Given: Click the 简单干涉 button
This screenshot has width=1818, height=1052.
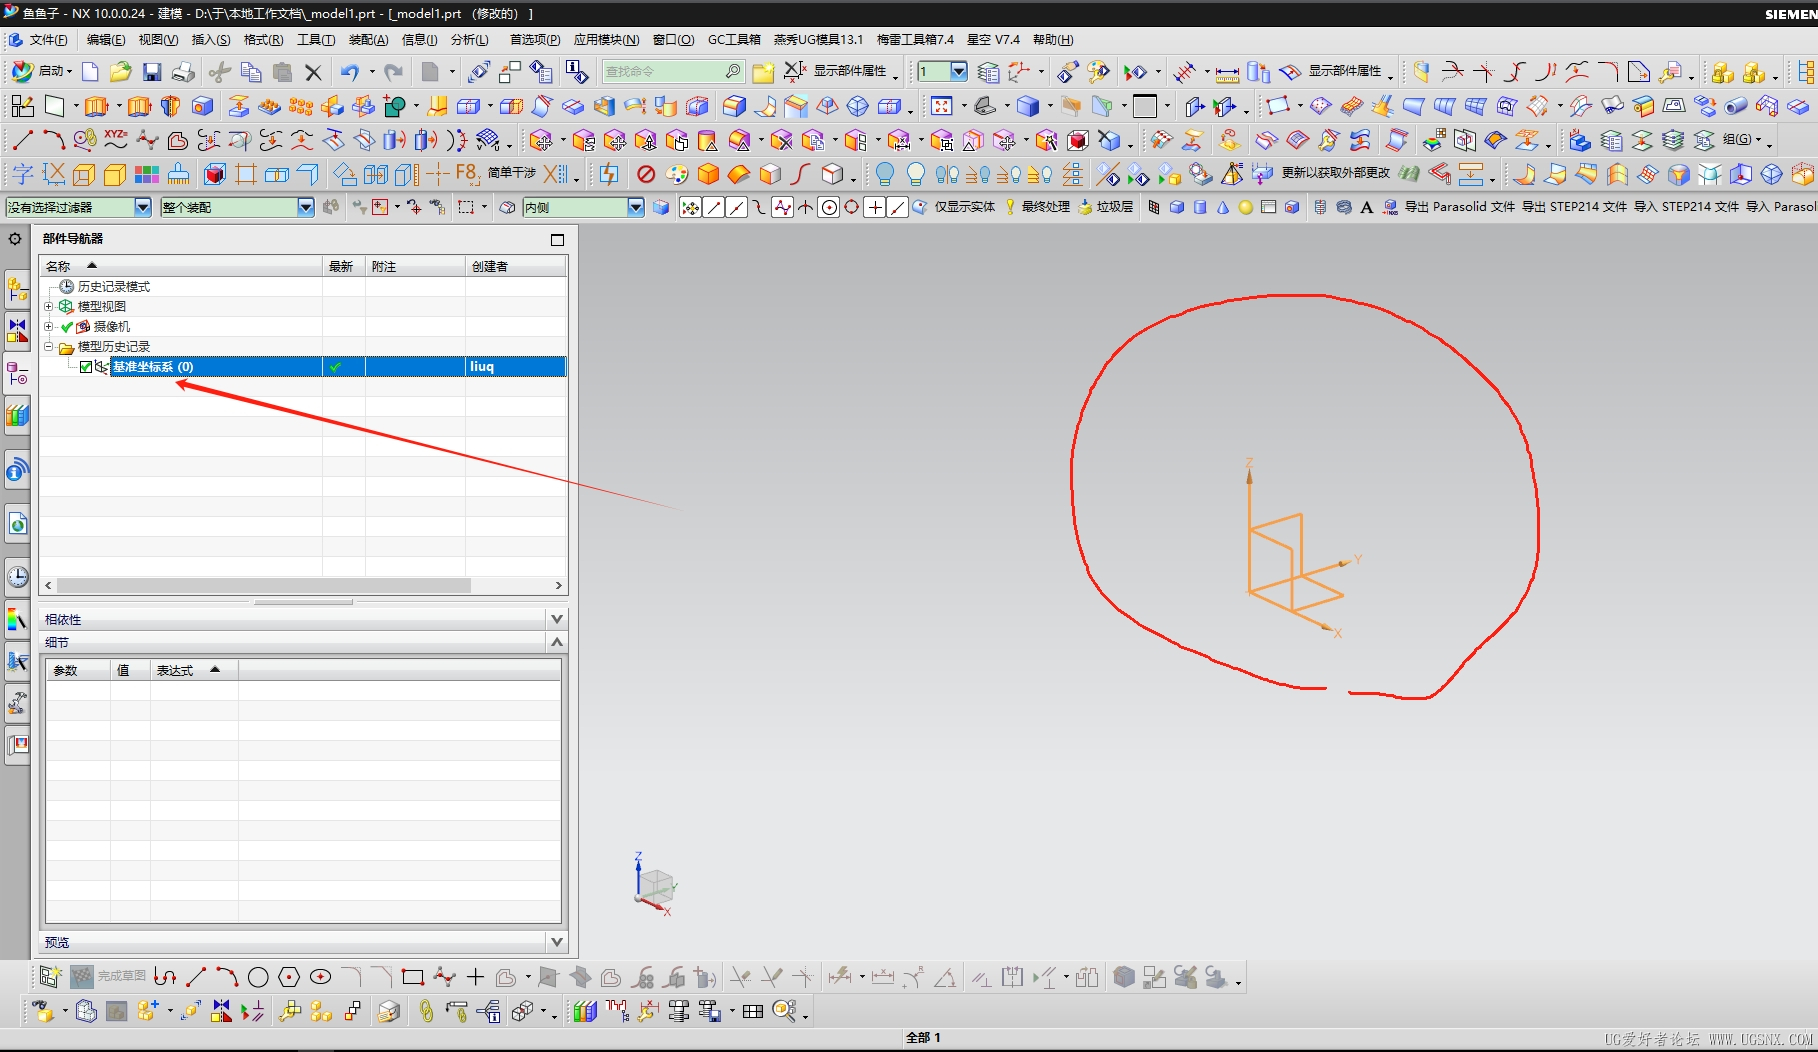Looking at the screenshot, I should 511,173.
